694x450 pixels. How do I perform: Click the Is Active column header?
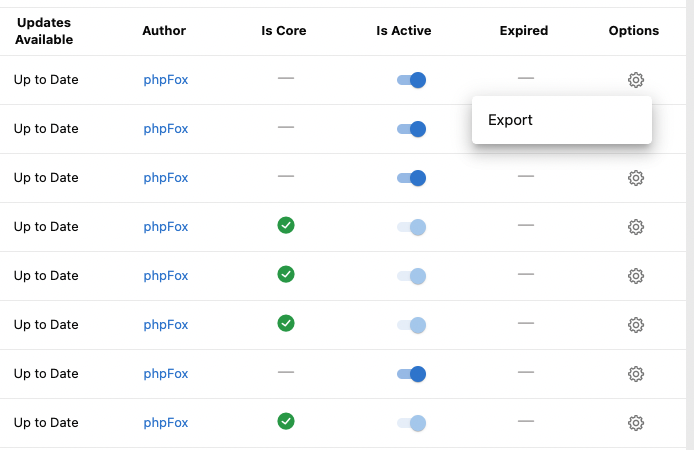[x=404, y=31]
